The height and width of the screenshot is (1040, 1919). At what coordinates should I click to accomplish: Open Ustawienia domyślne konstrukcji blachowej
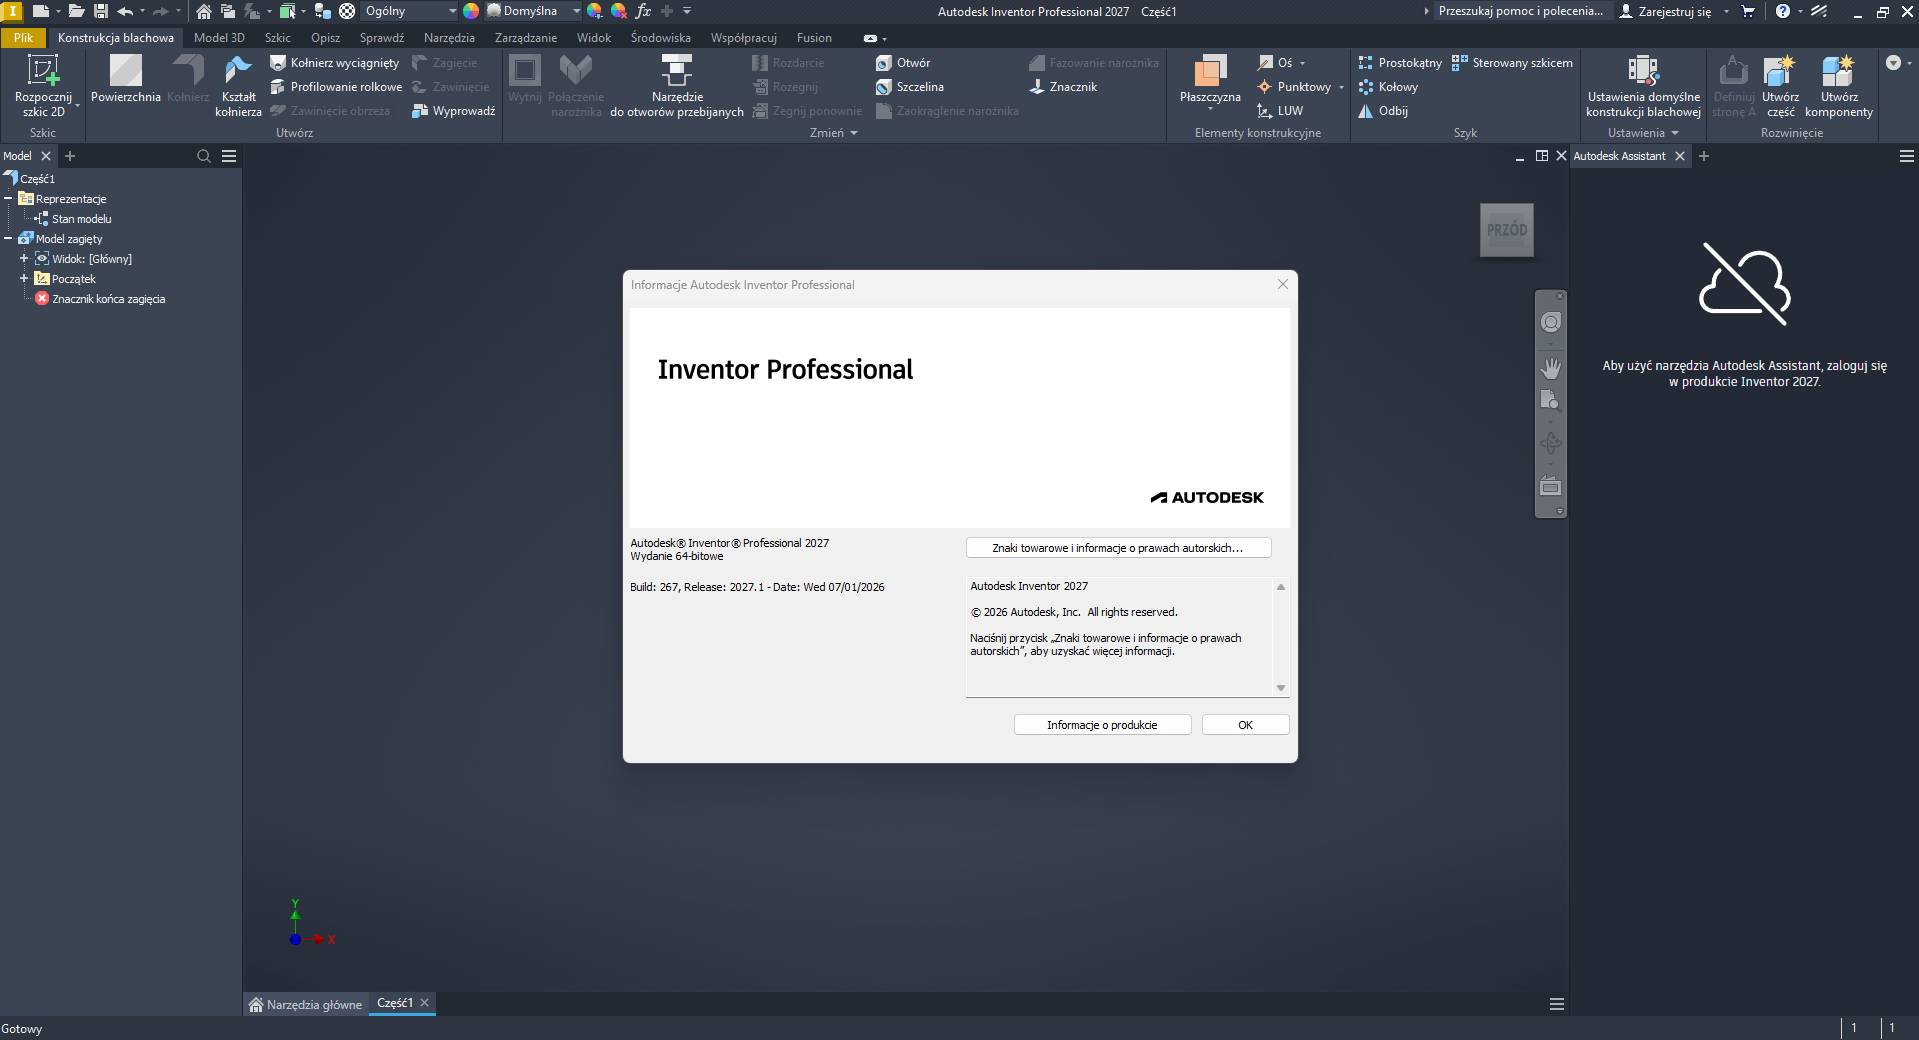(x=1643, y=87)
